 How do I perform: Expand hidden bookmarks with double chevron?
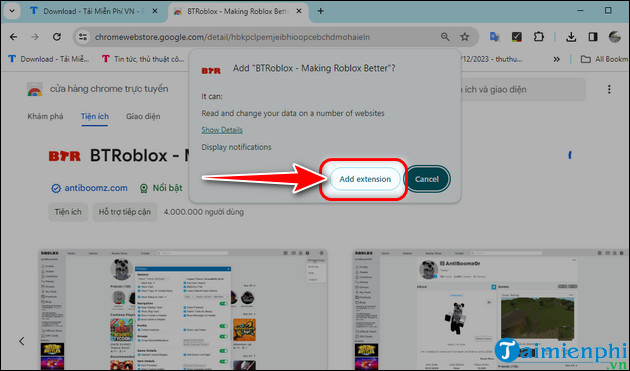556,59
